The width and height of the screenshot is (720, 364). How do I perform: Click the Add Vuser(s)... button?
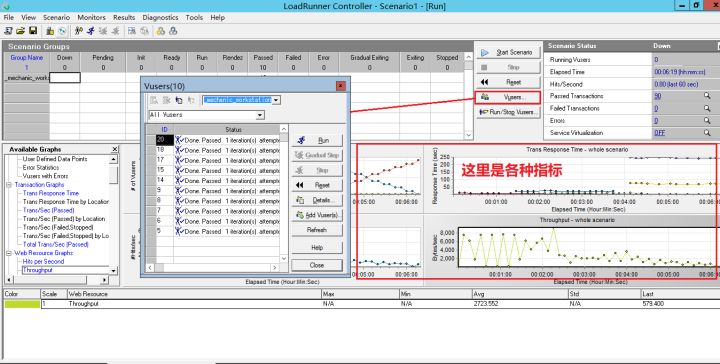pyautogui.click(x=317, y=215)
